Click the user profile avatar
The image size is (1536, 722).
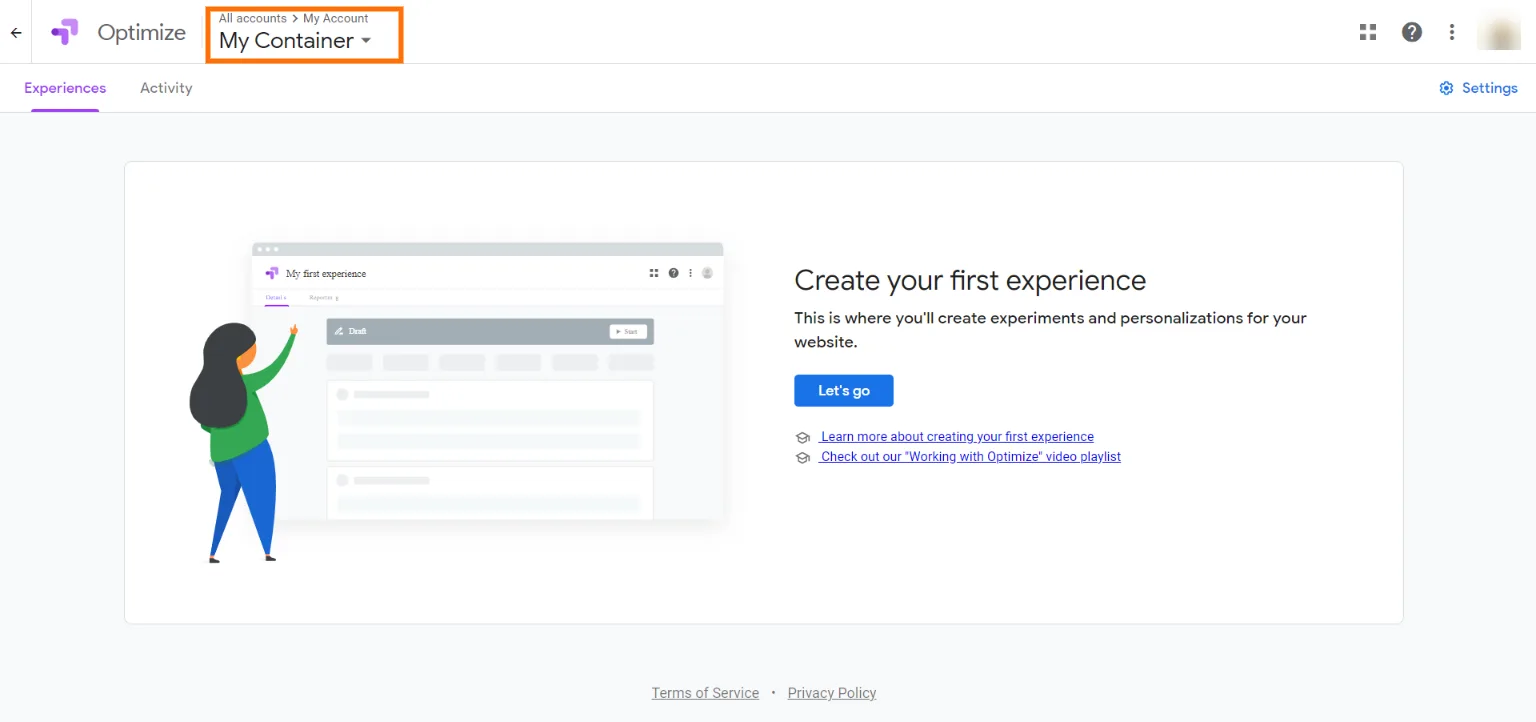[x=1498, y=32]
